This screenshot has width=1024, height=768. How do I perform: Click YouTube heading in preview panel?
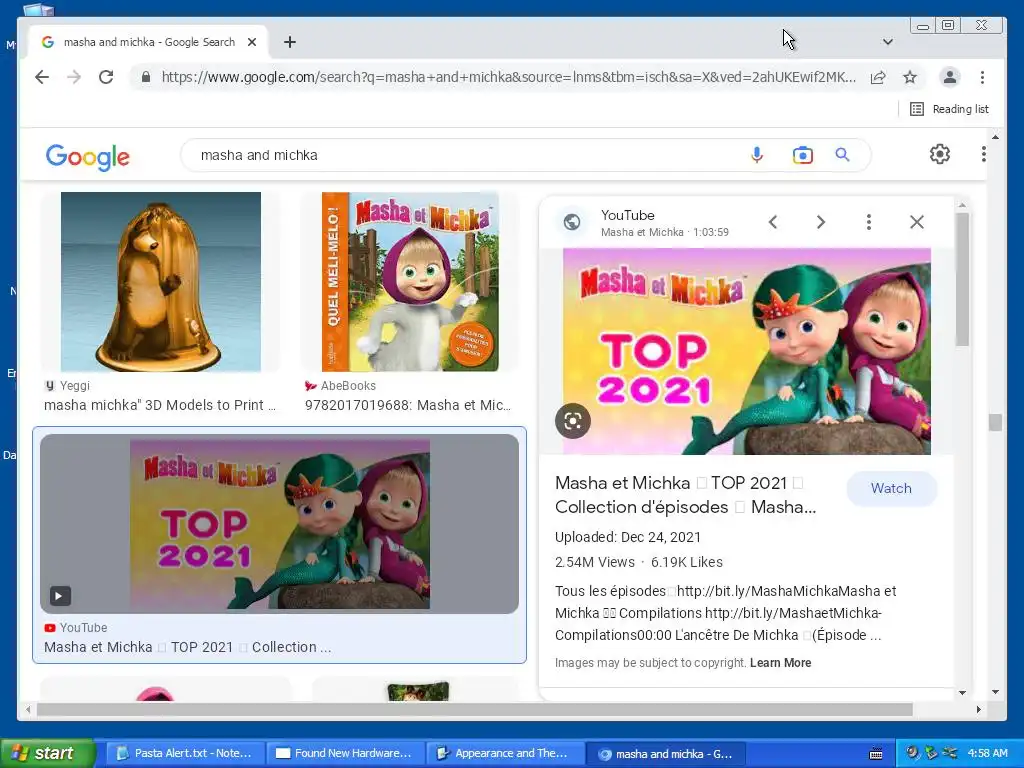coord(628,215)
